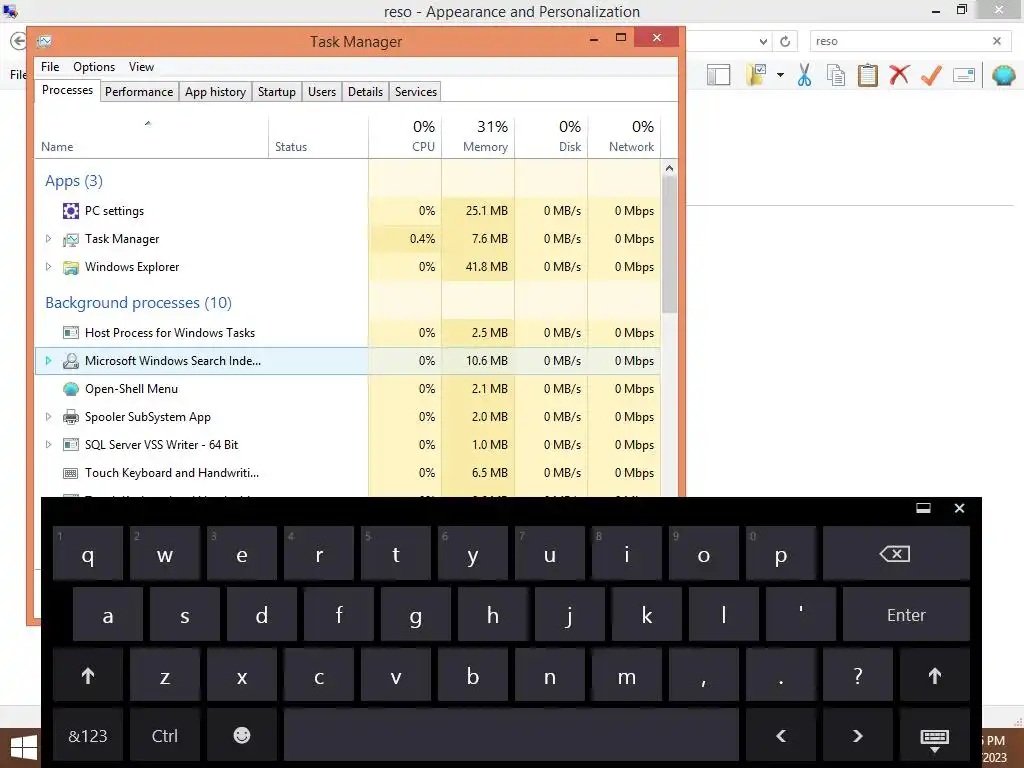The height and width of the screenshot is (768, 1024).
Task: Tap the question mark key
Action: [x=857, y=676]
